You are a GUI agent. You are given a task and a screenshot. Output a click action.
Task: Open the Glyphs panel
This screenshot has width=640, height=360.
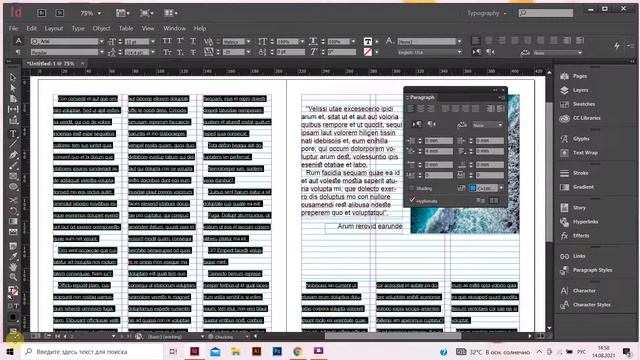click(575, 139)
